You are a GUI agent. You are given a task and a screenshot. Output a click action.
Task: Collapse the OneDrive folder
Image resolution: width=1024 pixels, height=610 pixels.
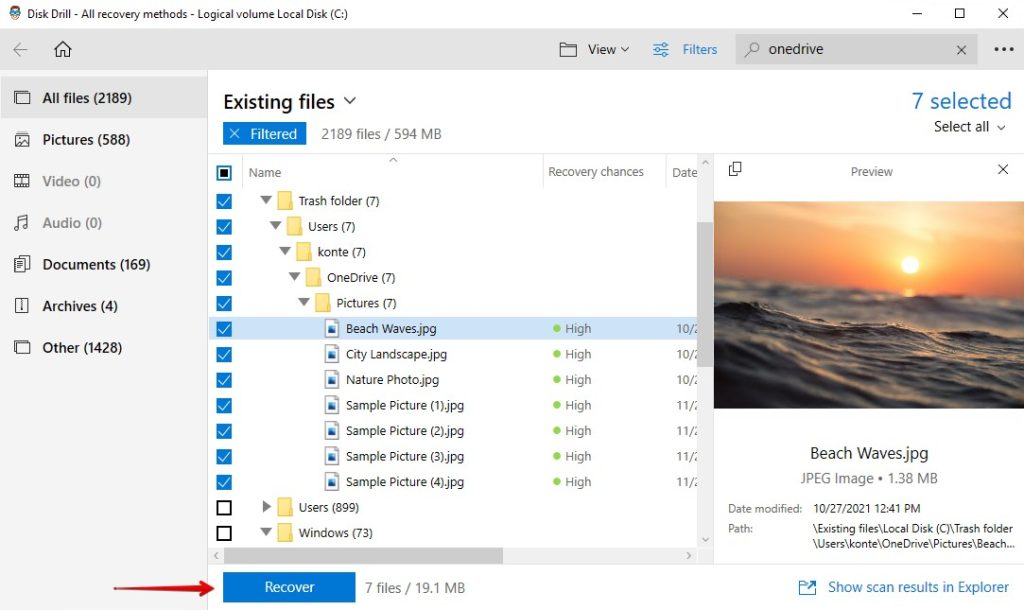tap(293, 277)
